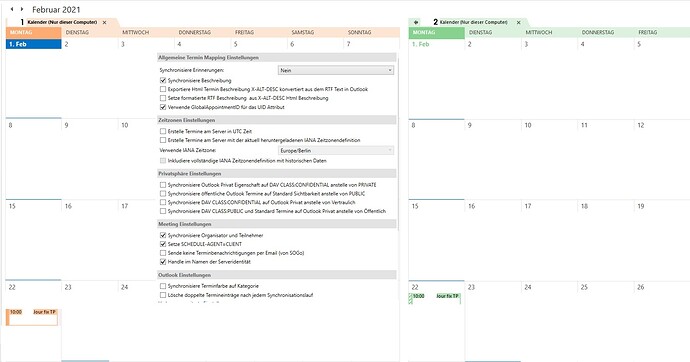Select 1. Feb in calendar 1
690x362 pixels.
click(33, 44)
